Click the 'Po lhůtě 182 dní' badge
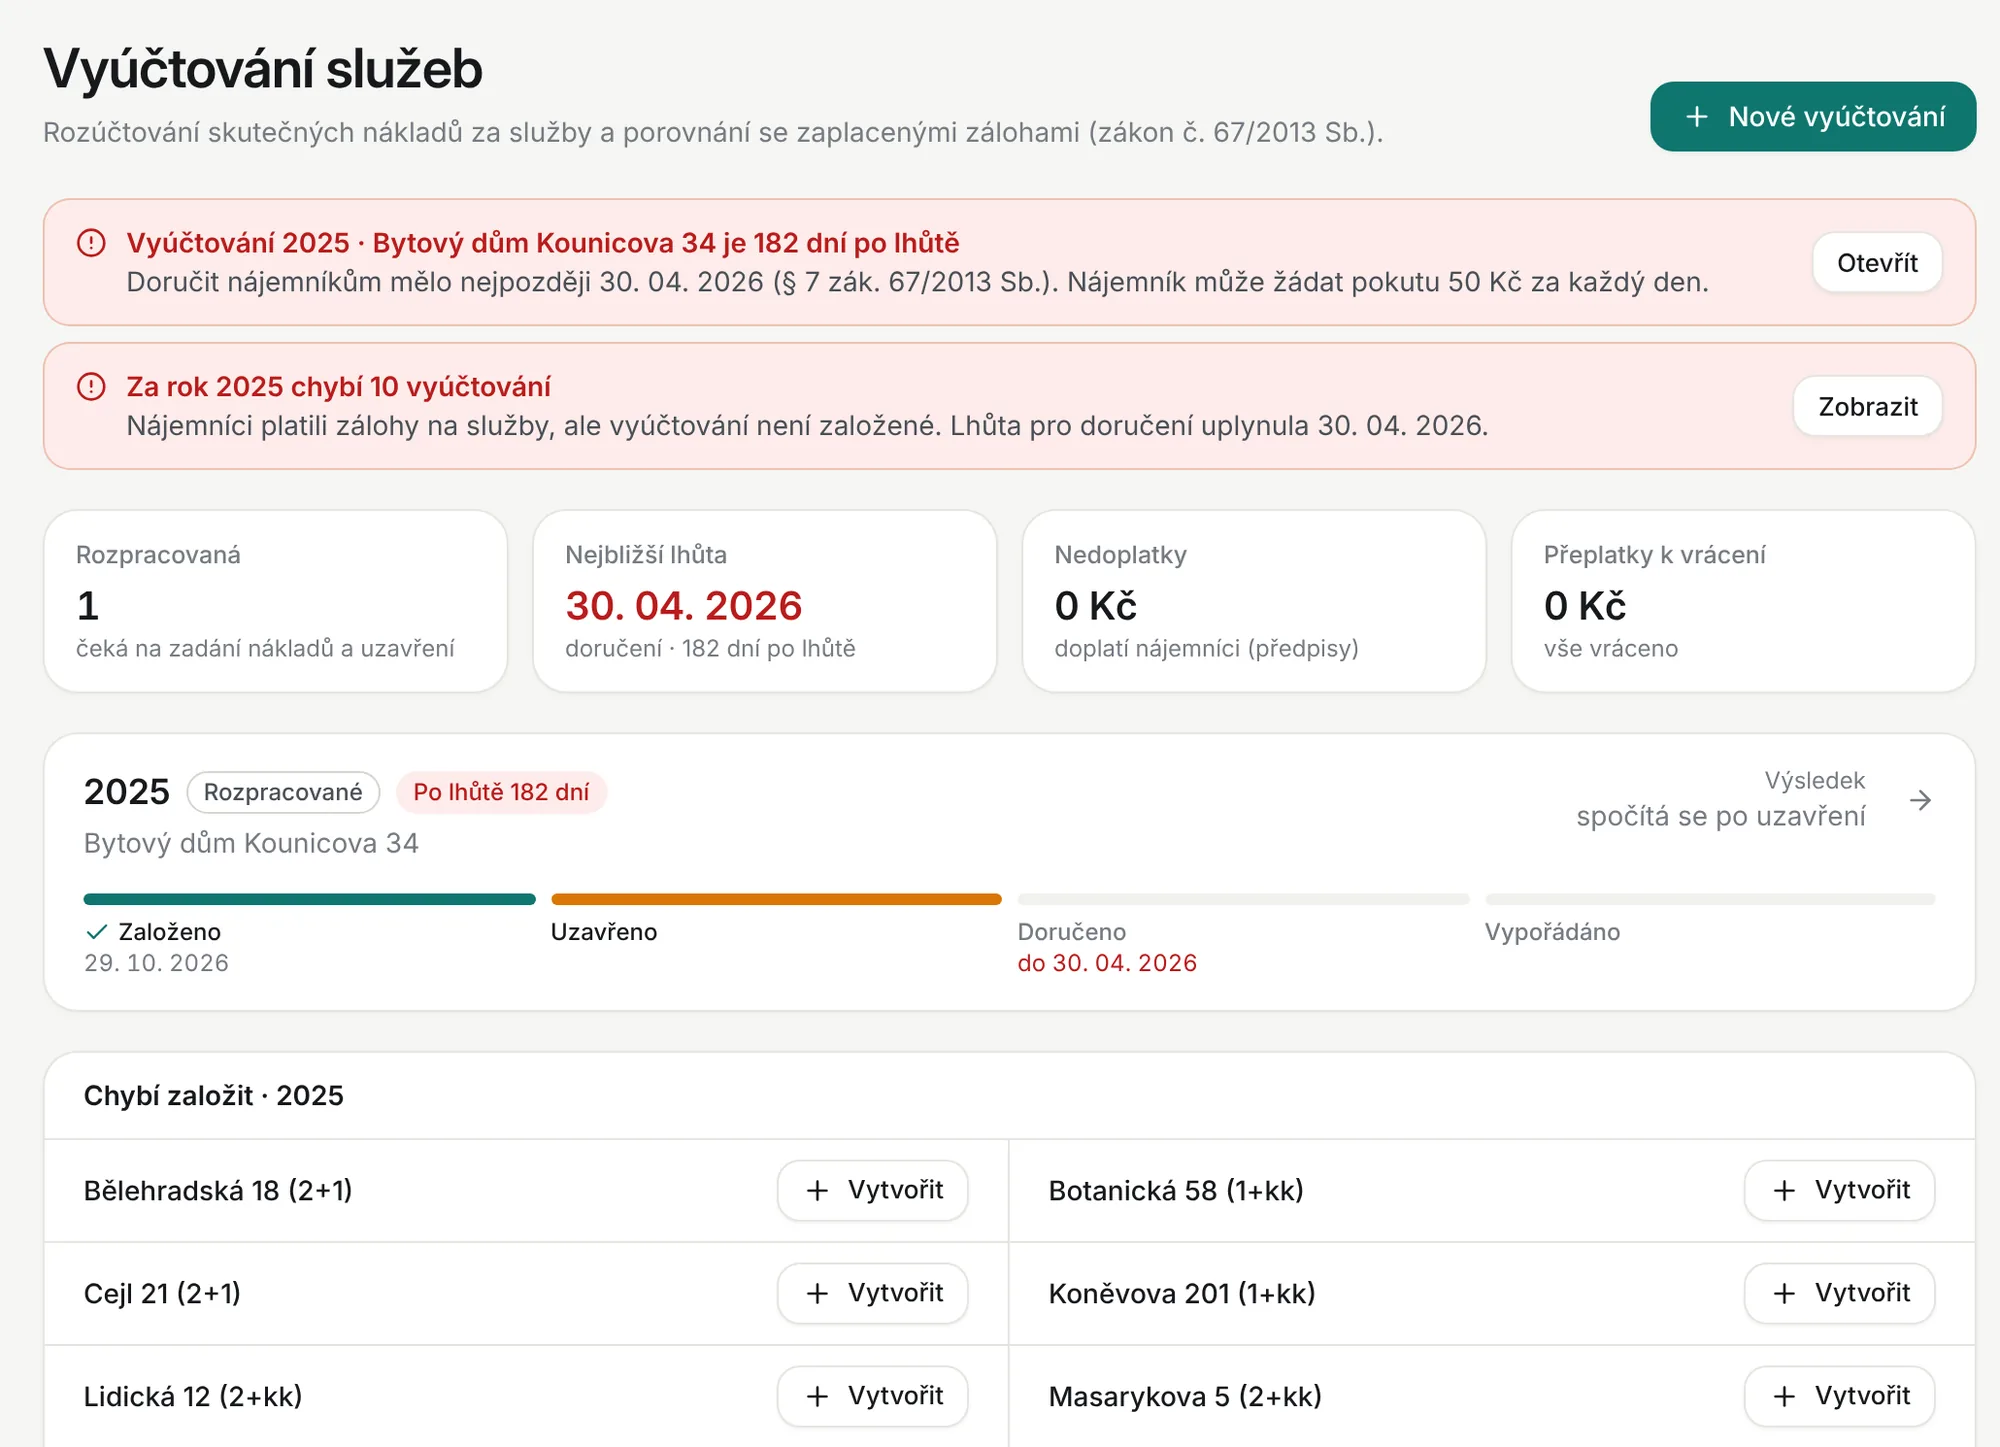 (x=501, y=792)
